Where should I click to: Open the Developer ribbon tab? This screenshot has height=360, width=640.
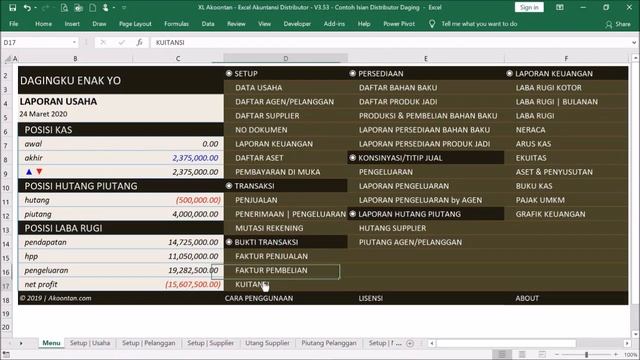297,24
